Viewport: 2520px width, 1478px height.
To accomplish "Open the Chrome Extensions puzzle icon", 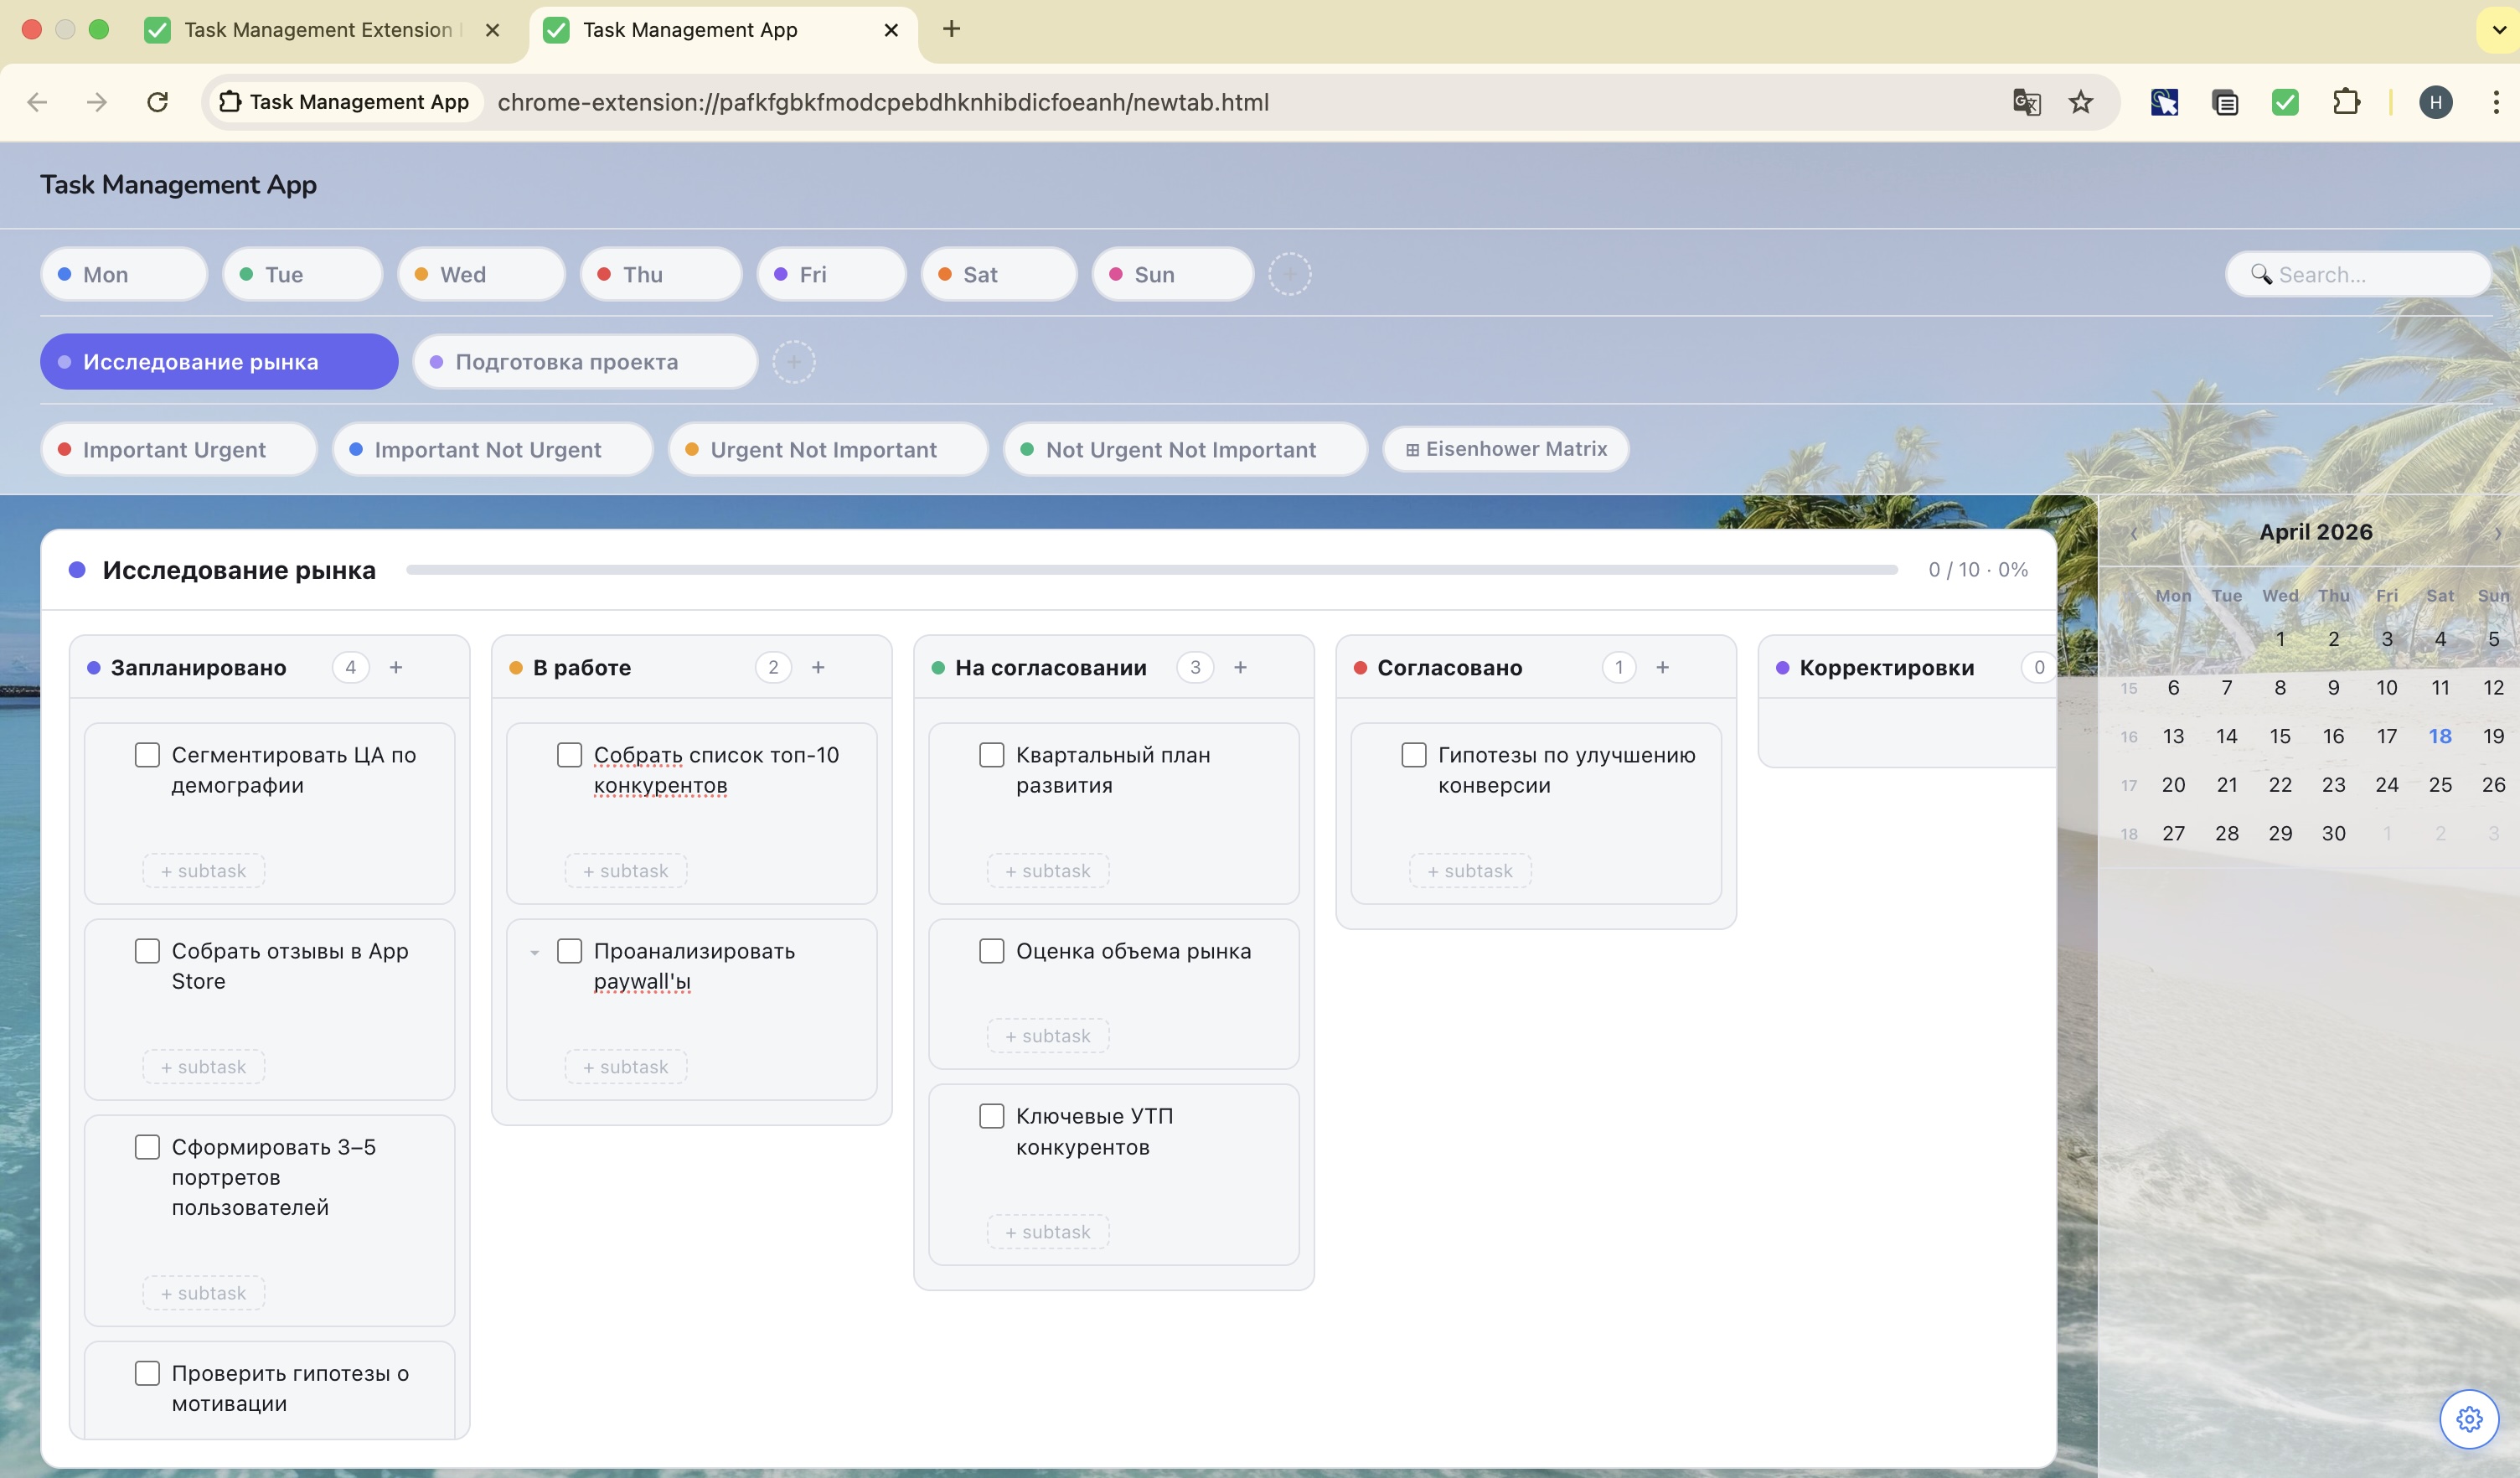I will (2345, 102).
